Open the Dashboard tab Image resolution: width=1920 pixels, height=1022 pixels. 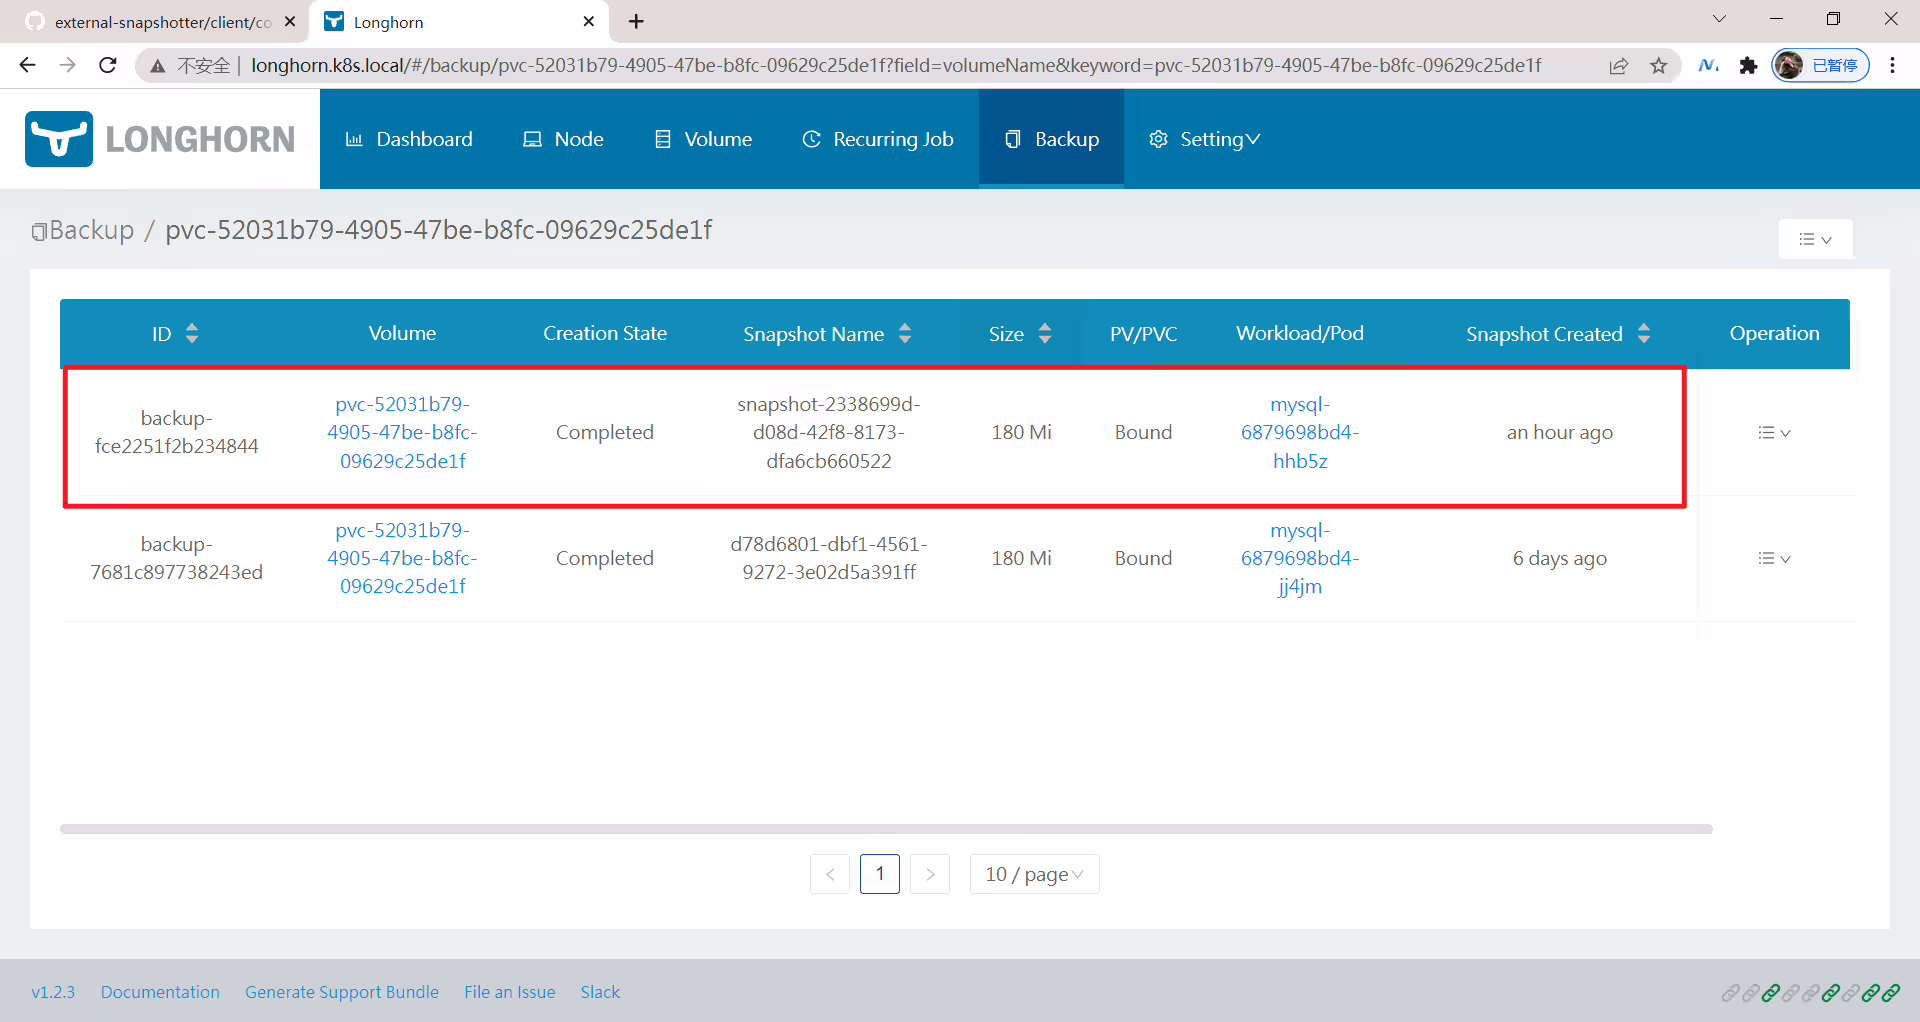pyautogui.click(x=409, y=139)
